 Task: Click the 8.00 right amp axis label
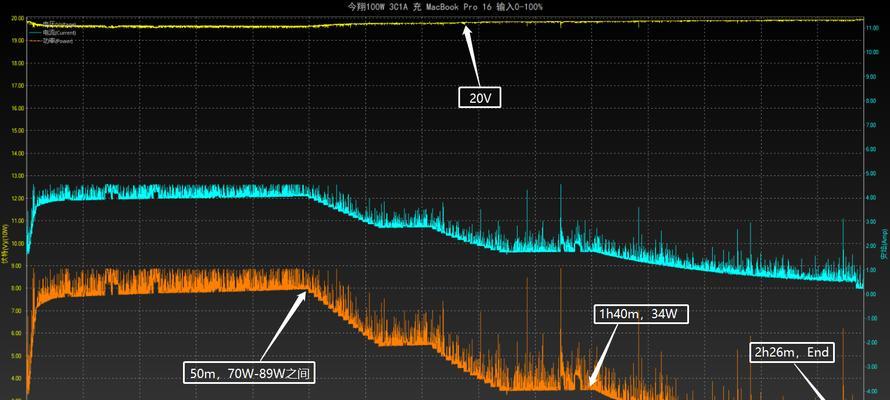click(873, 100)
